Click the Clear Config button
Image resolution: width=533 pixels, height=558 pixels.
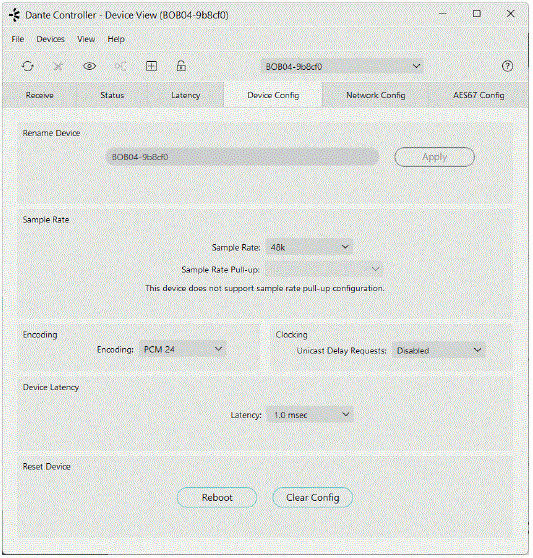312,497
